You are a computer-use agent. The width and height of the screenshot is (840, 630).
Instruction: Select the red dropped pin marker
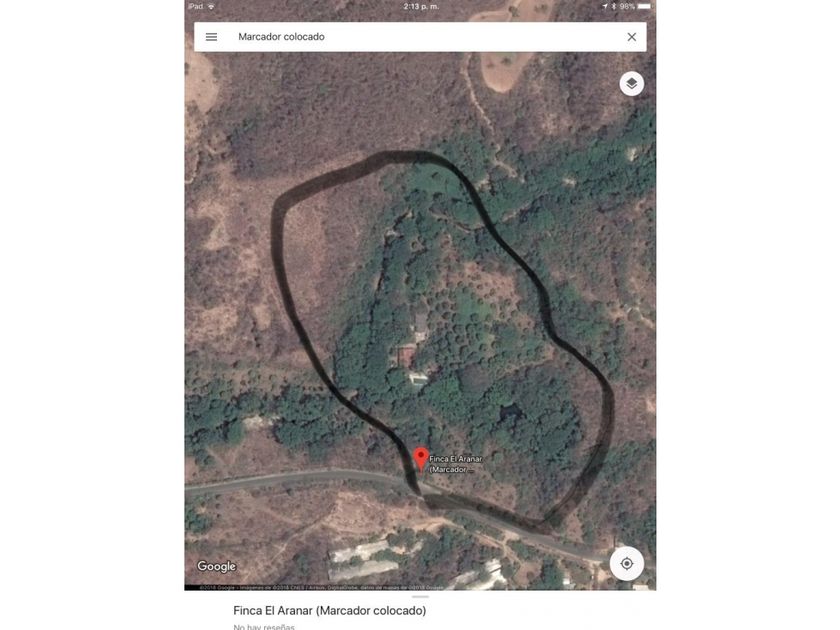[421, 460]
